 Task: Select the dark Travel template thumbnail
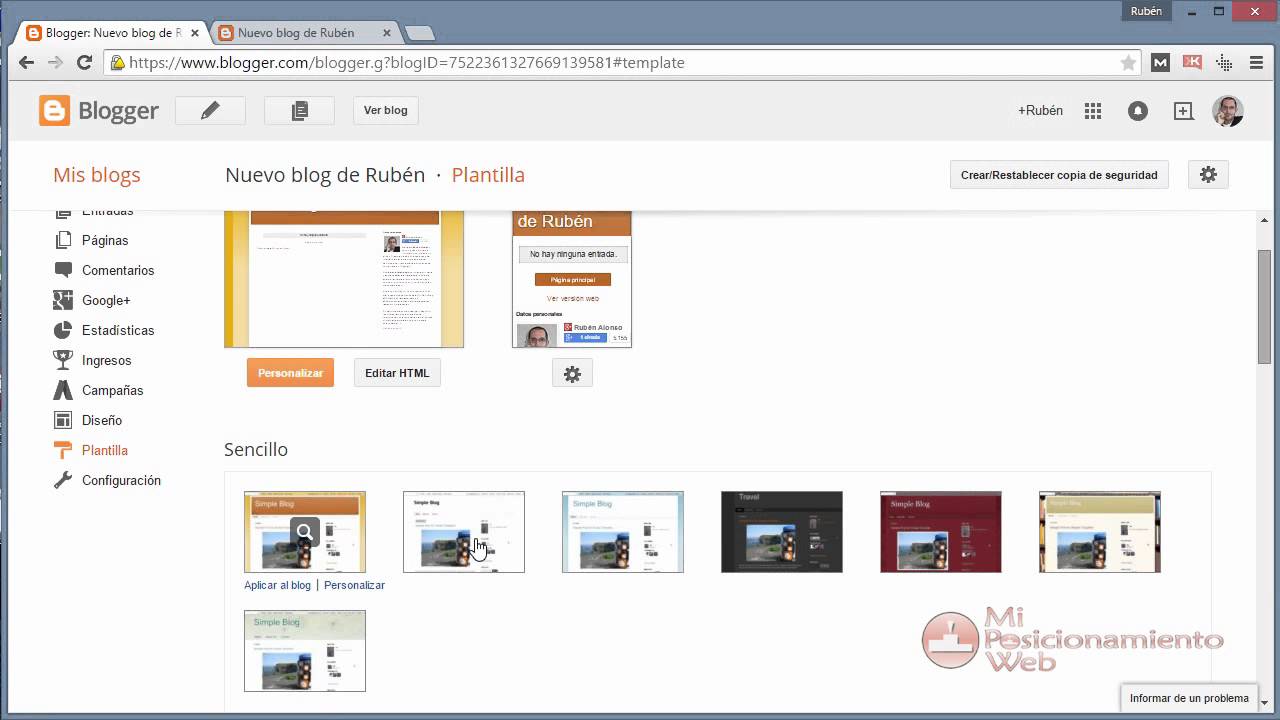click(781, 532)
